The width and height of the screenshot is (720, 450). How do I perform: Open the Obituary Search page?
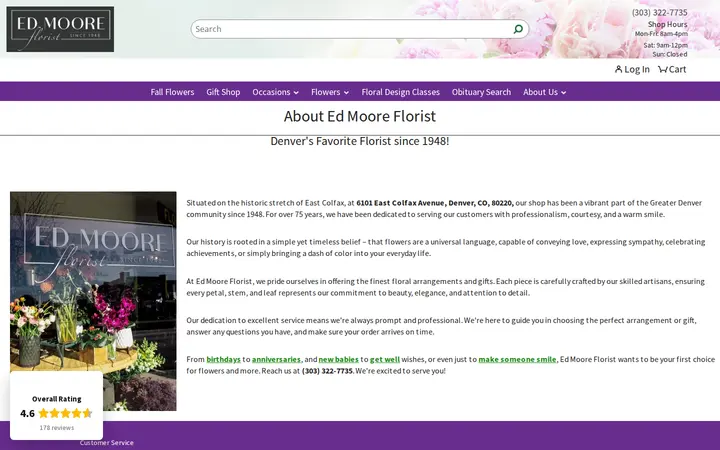pos(481,92)
